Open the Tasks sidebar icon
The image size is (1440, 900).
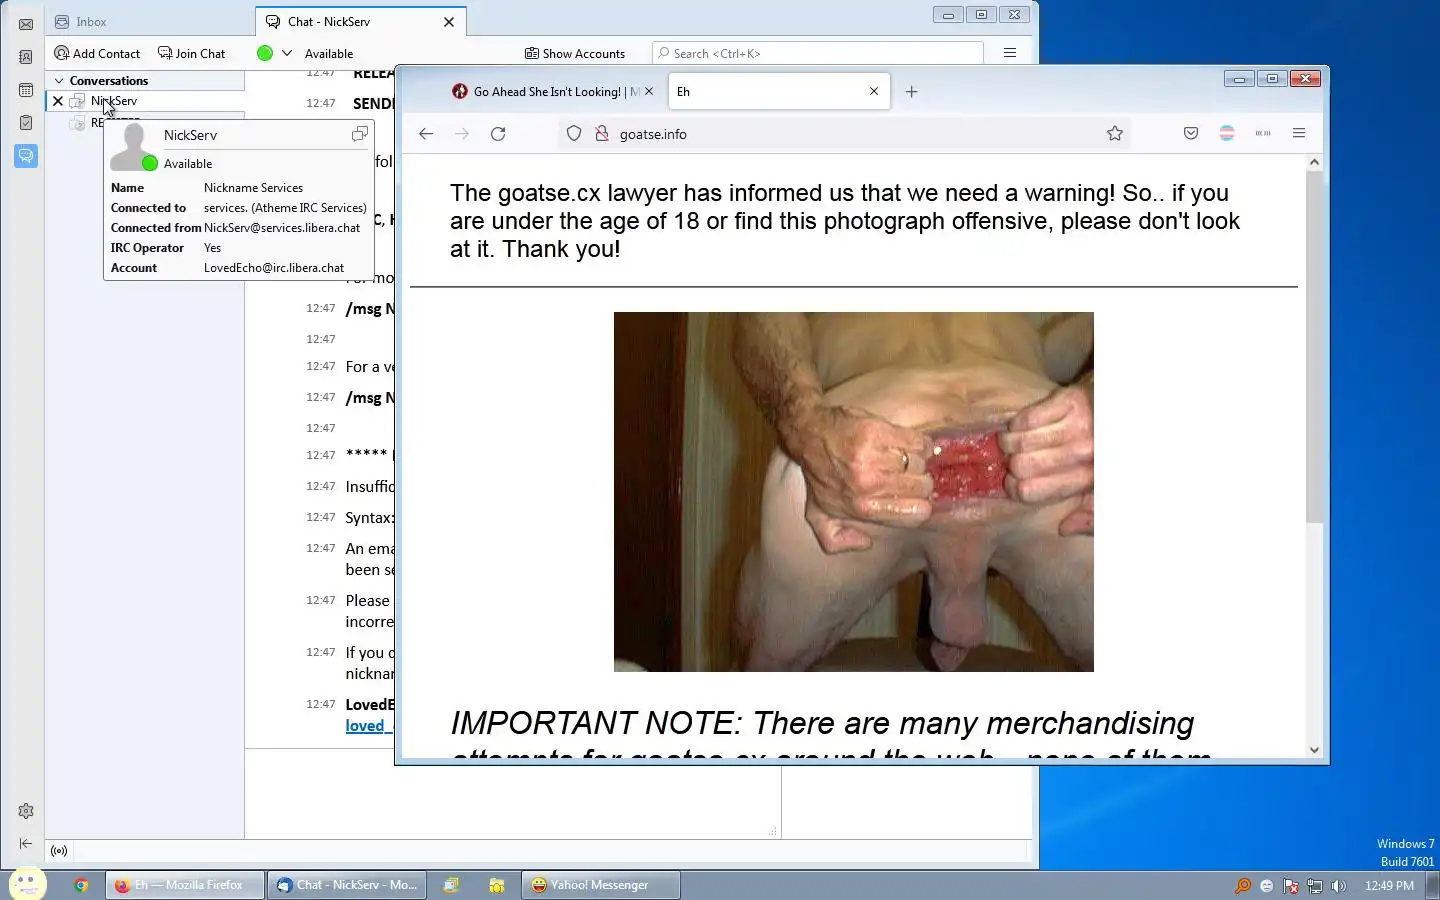click(x=26, y=123)
